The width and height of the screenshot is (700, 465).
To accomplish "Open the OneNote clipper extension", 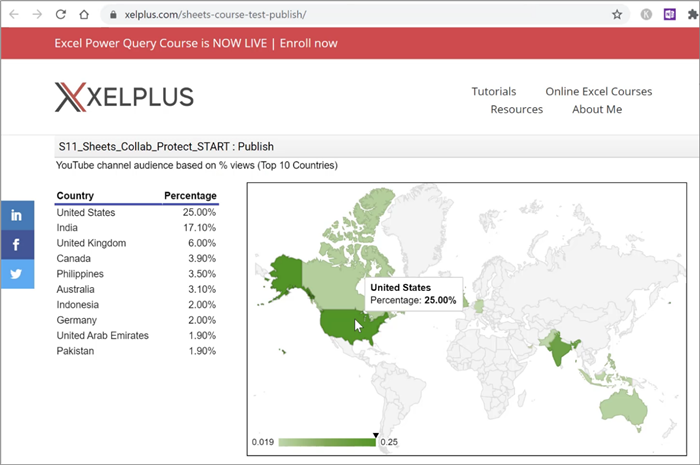I will (x=670, y=15).
